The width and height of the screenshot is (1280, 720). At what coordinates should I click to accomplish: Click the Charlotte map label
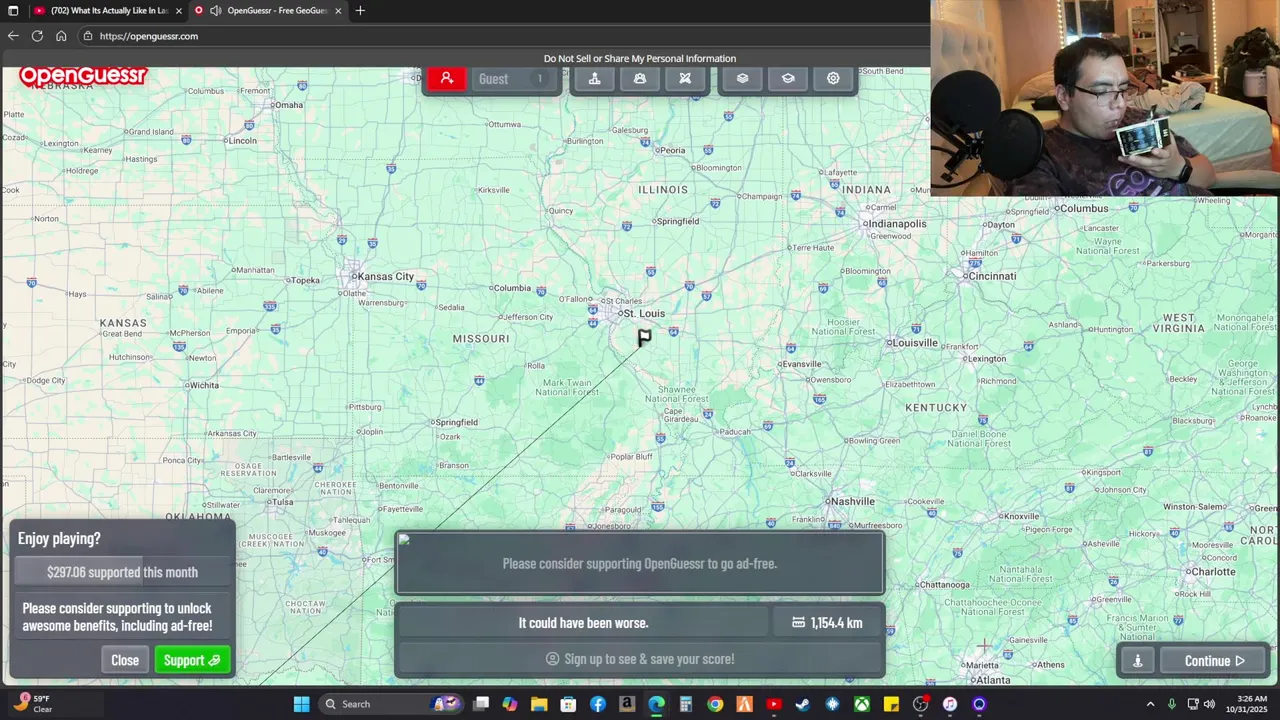click(x=1213, y=572)
